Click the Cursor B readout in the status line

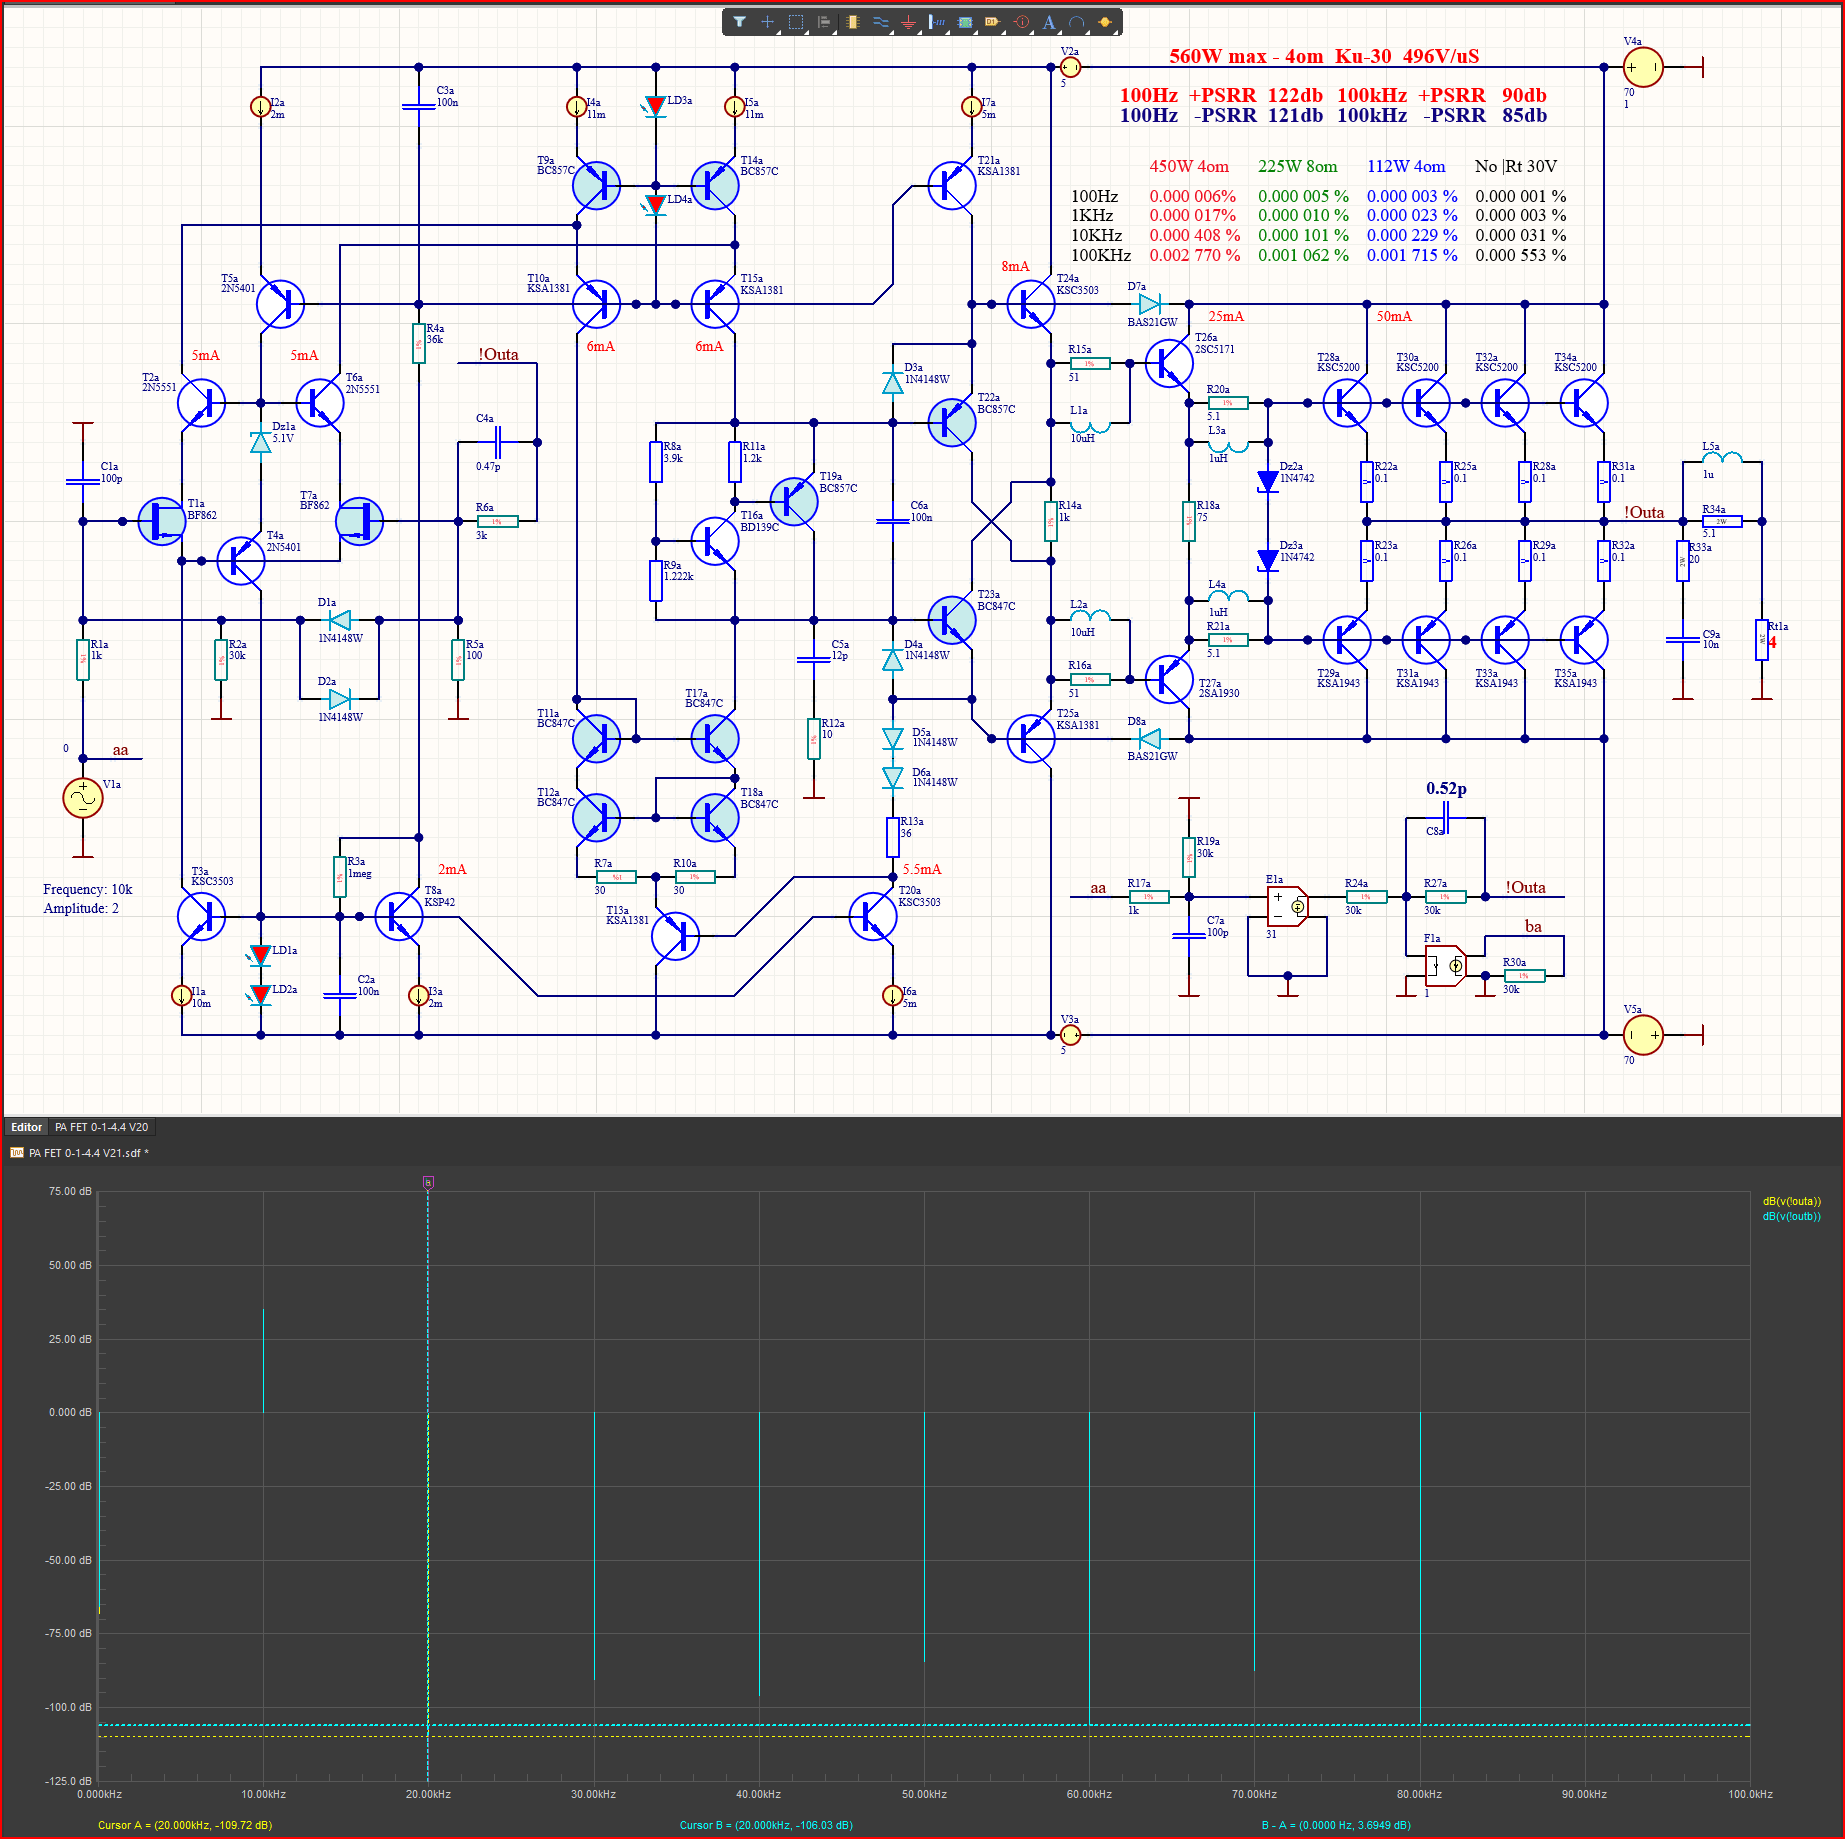point(766,1825)
